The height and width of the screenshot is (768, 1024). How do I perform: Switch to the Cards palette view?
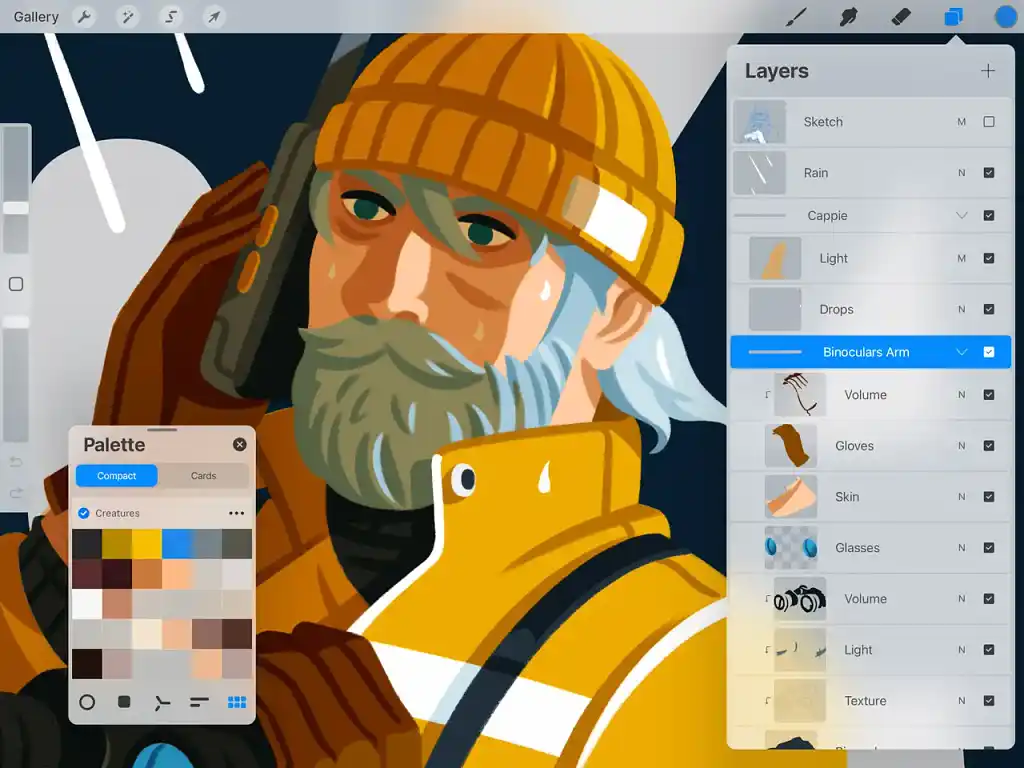click(204, 475)
